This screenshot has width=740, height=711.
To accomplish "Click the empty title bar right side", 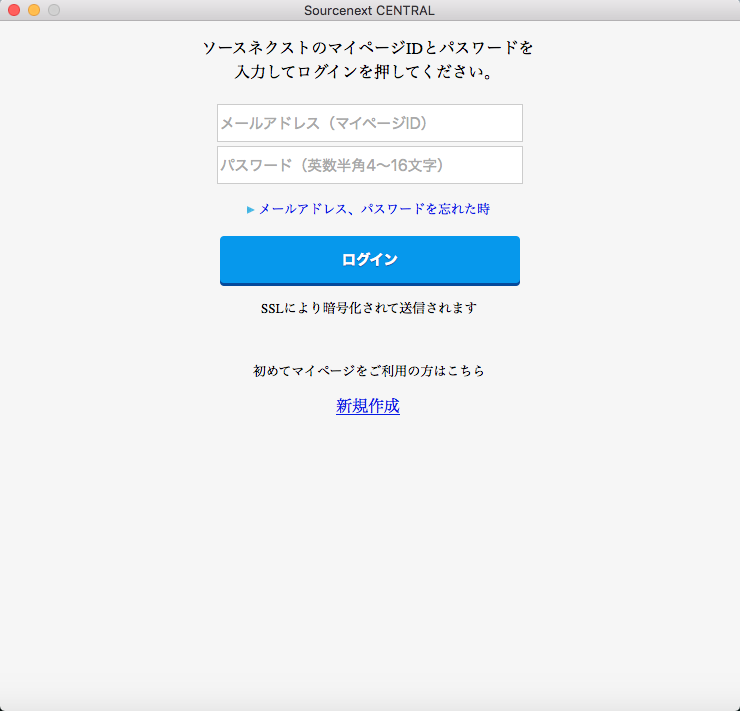I will (x=620, y=10).
